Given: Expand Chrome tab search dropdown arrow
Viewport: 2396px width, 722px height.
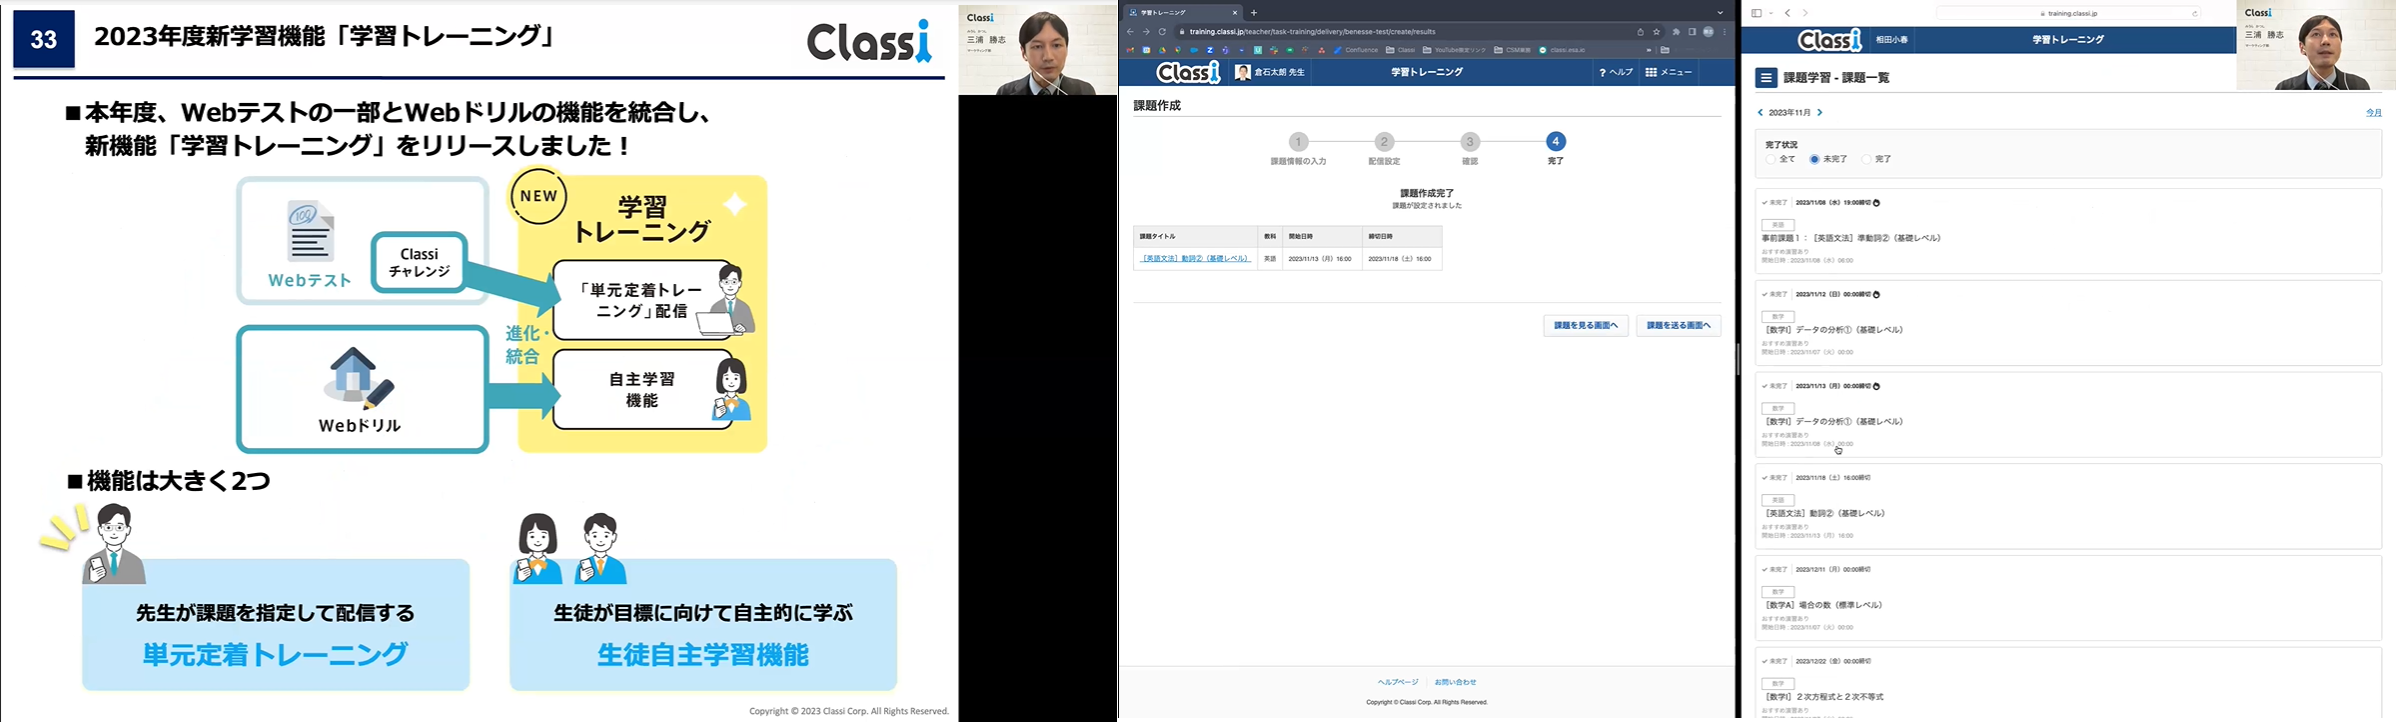Looking at the screenshot, I should tap(1720, 13).
